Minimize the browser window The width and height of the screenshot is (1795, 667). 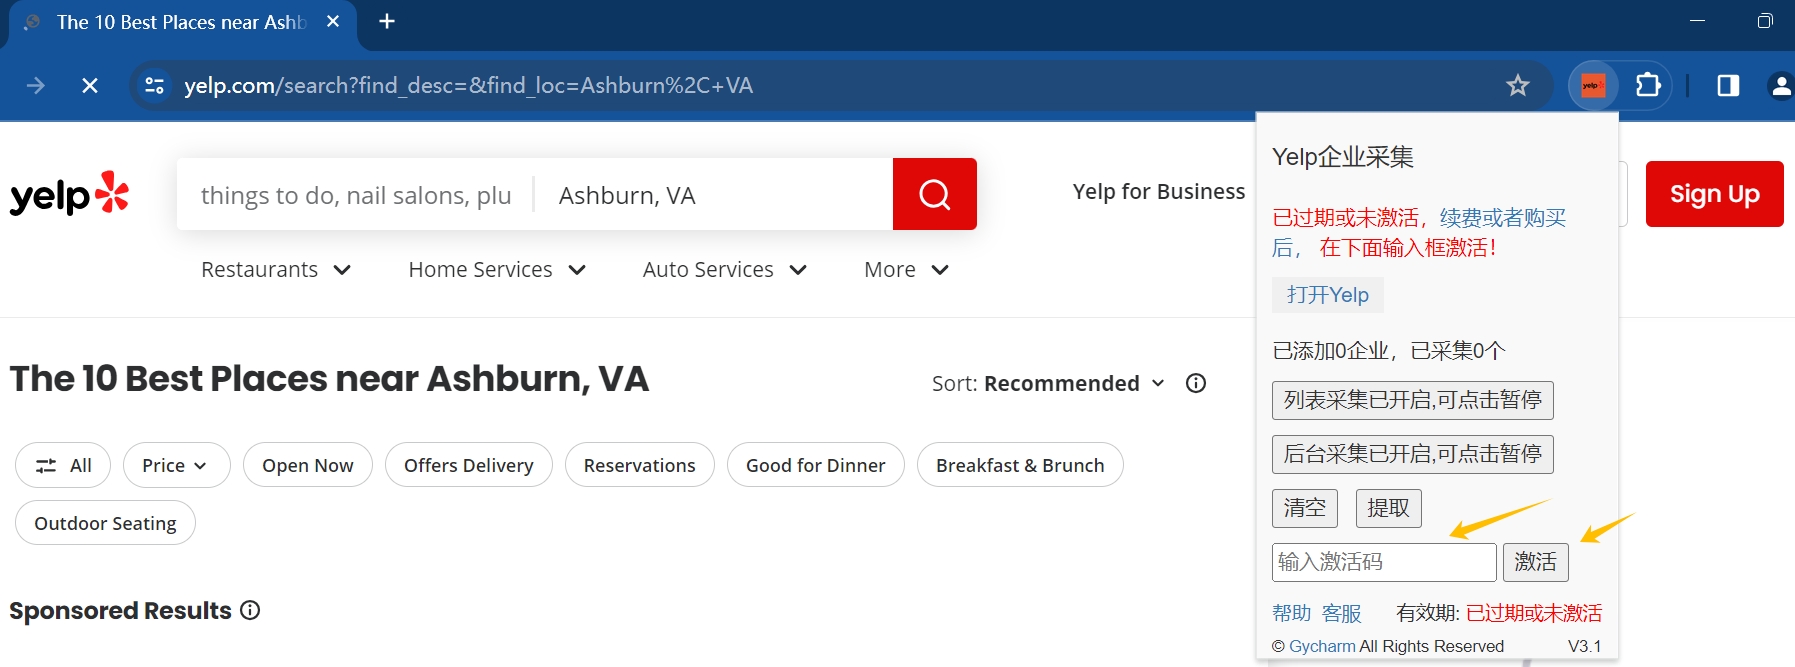point(1697,20)
